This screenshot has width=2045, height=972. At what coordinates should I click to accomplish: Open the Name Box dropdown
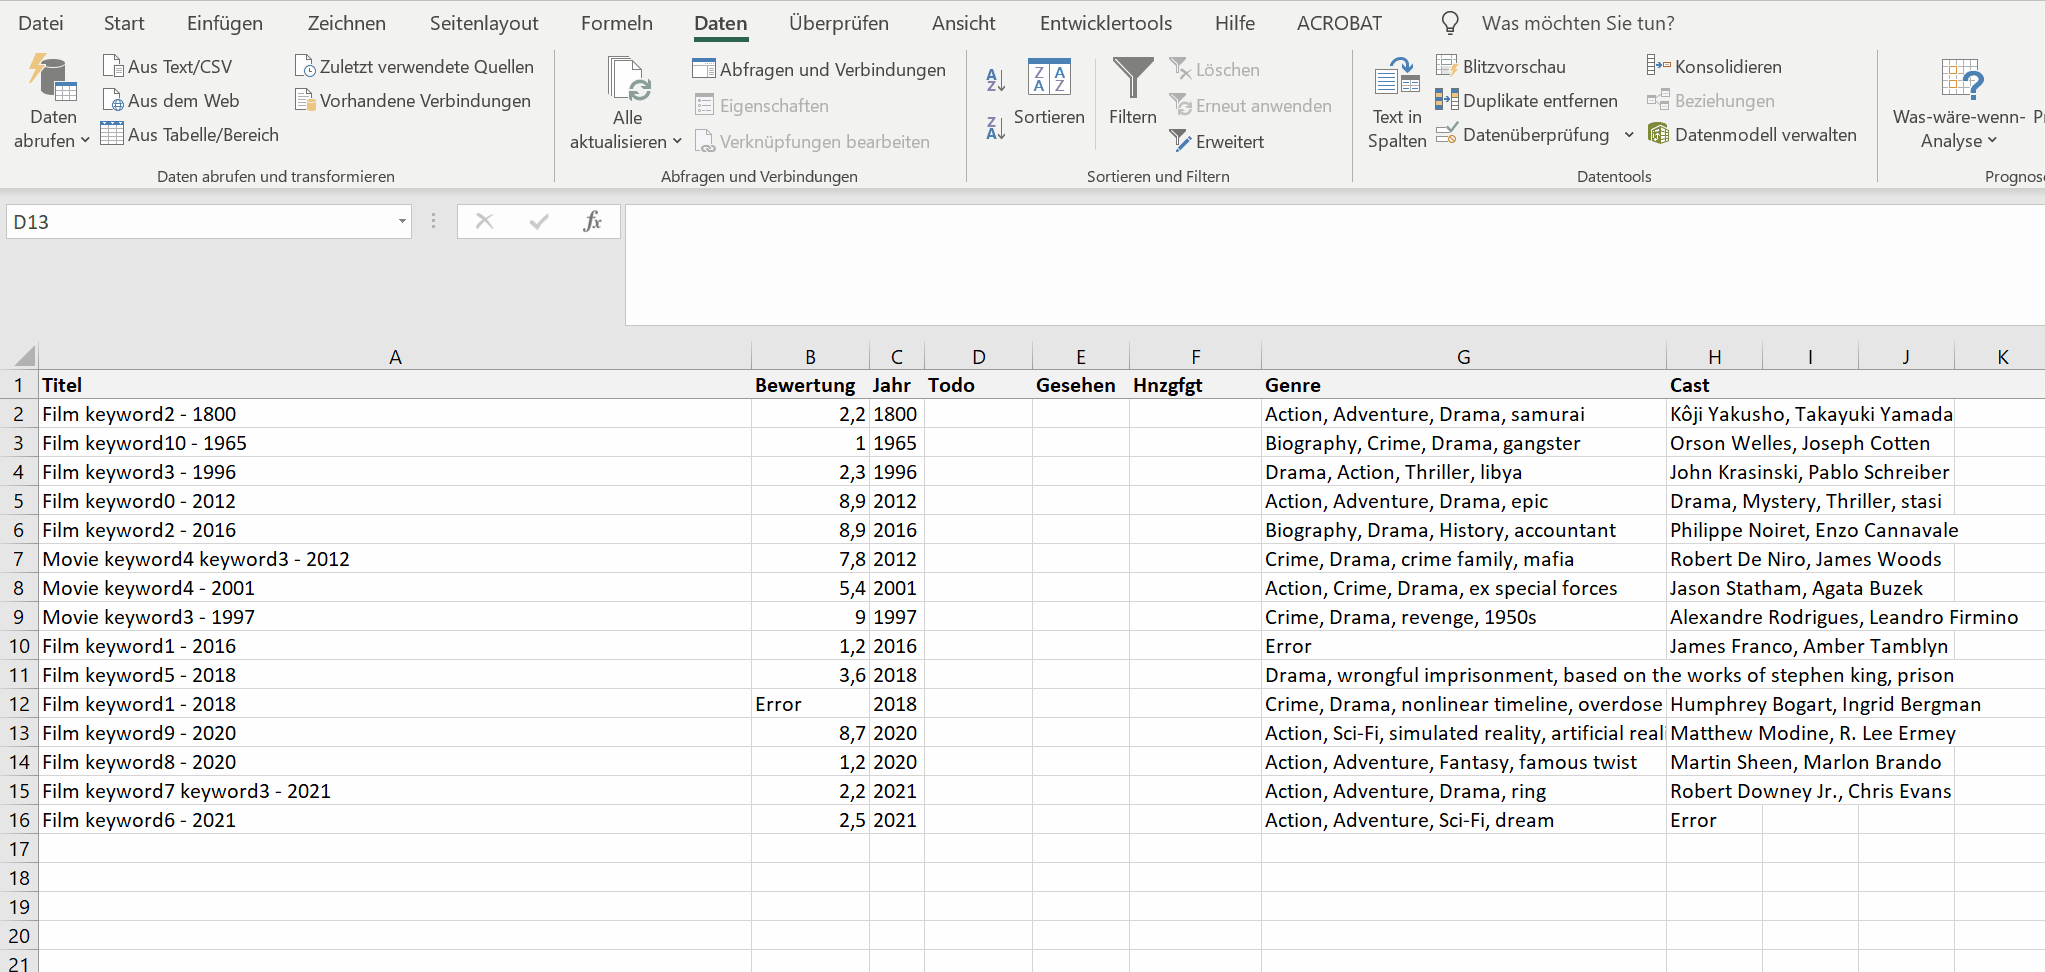(x=402, y=221)
